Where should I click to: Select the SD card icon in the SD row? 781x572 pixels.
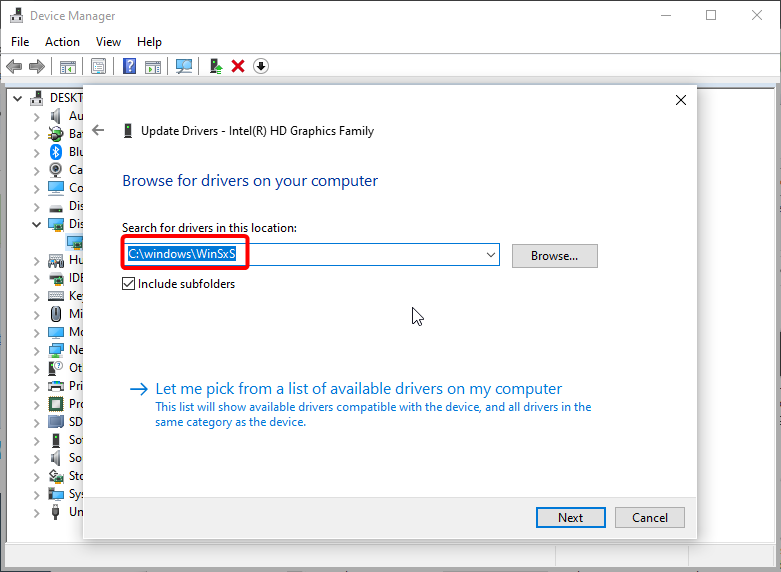pos(56,422)
